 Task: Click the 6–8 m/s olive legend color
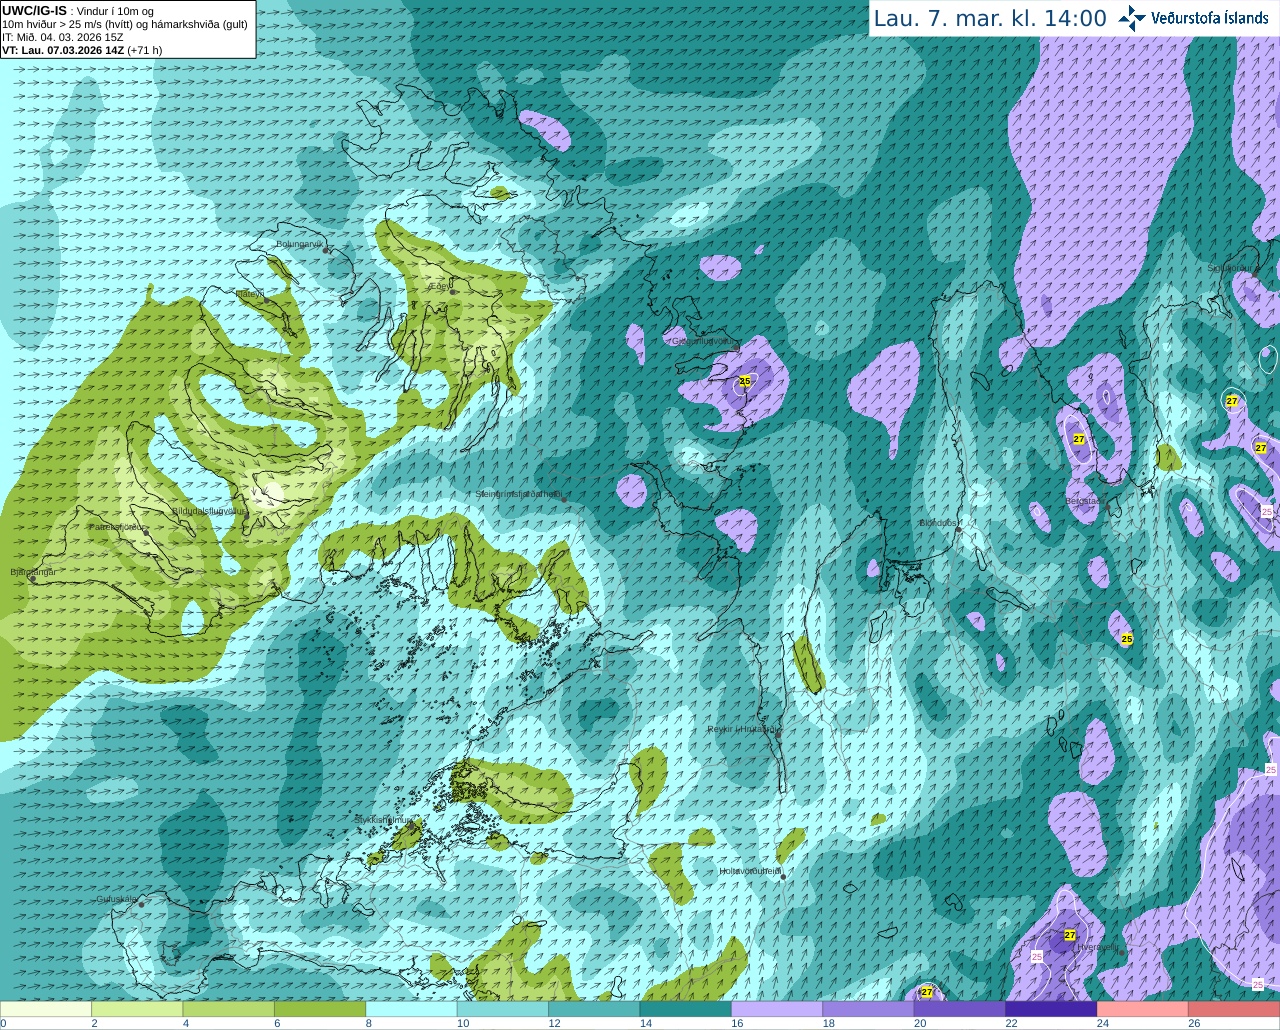[x=320, y=1009]
